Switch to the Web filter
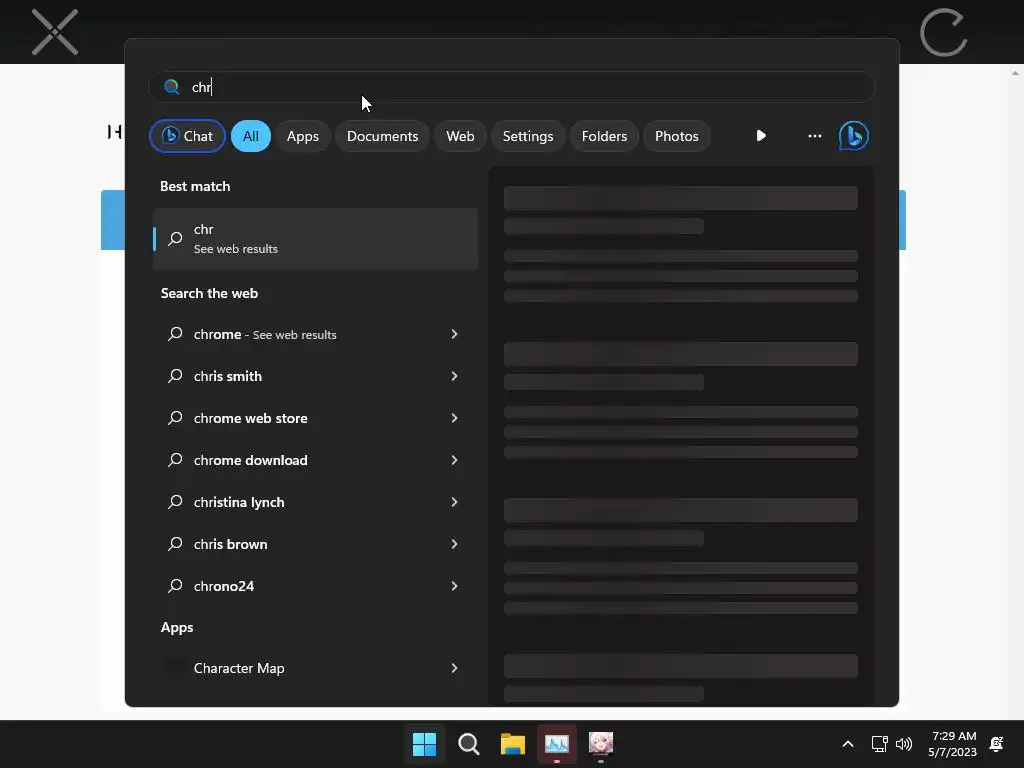The image size is (1024, 768). (x=460, y=136)
